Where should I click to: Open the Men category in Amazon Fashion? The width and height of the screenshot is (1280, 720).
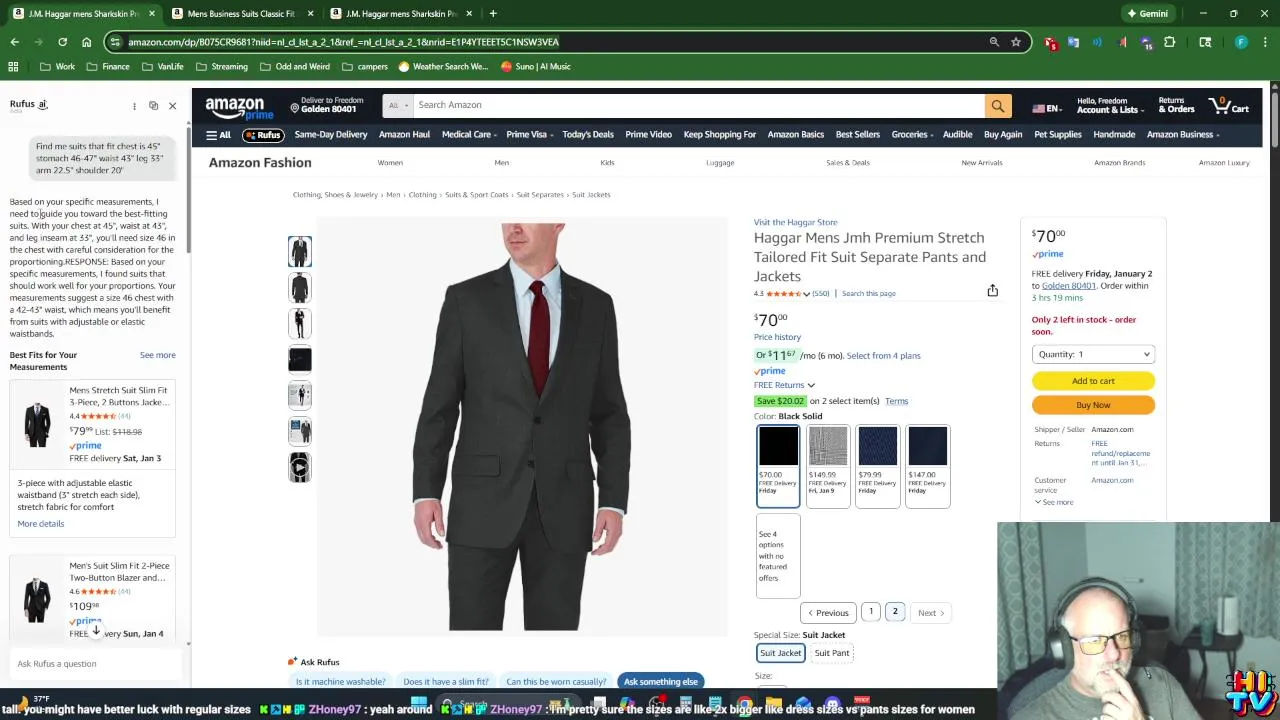pyautogui.click(x=502, y=163)
